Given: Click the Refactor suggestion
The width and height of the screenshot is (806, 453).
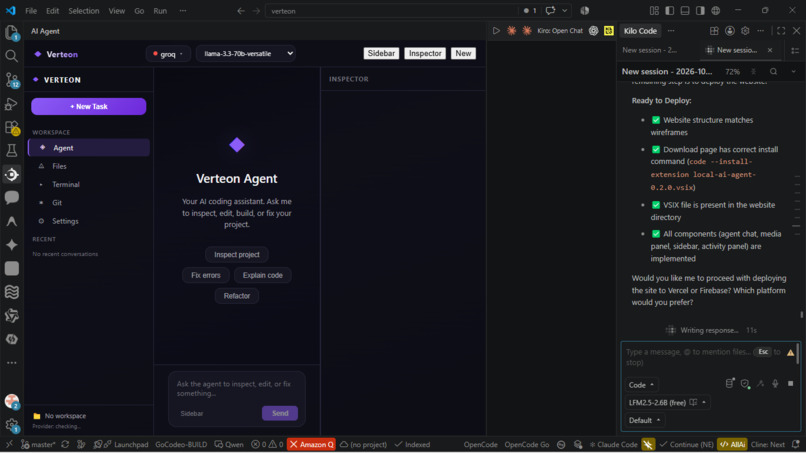Looking at the screenshot, I should point(236,296).
